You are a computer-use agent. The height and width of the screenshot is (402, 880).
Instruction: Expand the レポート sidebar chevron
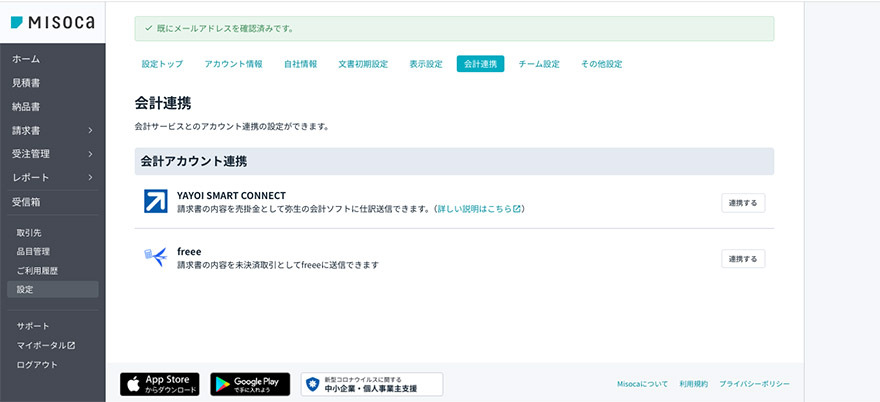pos(90,178)
